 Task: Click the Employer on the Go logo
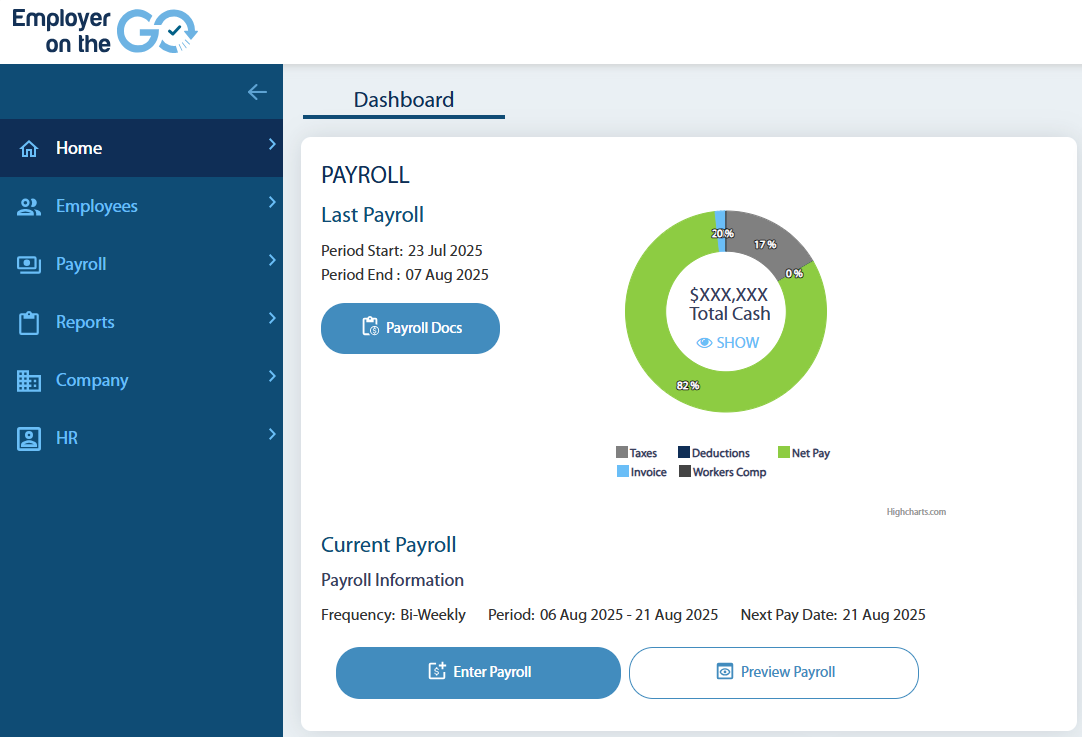(x=103, y=31)
